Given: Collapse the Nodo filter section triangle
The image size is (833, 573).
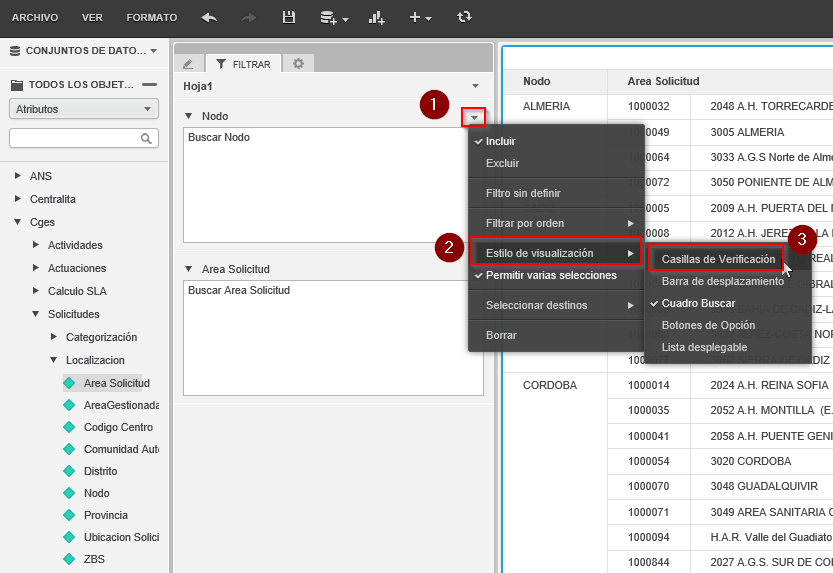Looking at the screenshot, I should [189, 116].
